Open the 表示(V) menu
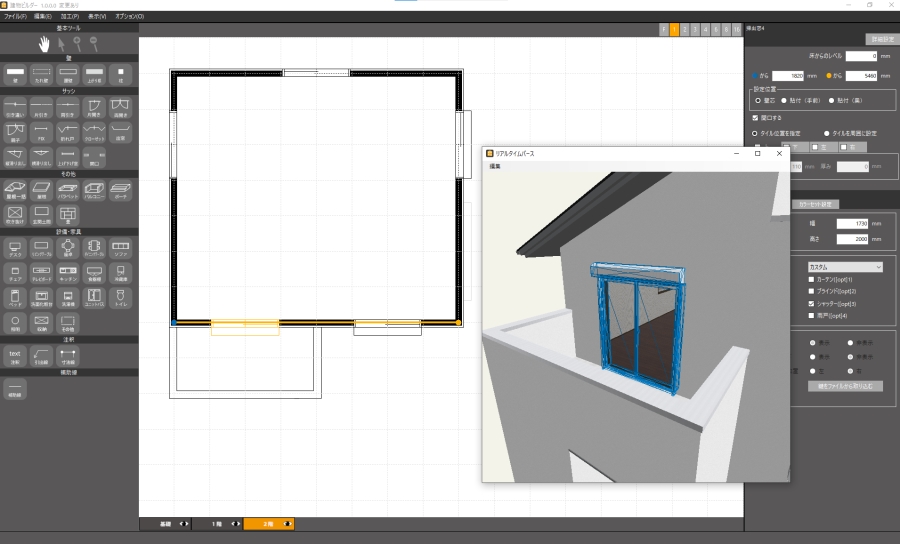900x544 pixels. [x=98, y=17]
